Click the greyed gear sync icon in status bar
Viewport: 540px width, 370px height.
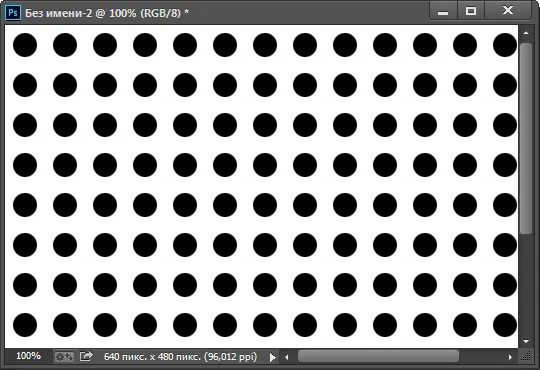64,357
